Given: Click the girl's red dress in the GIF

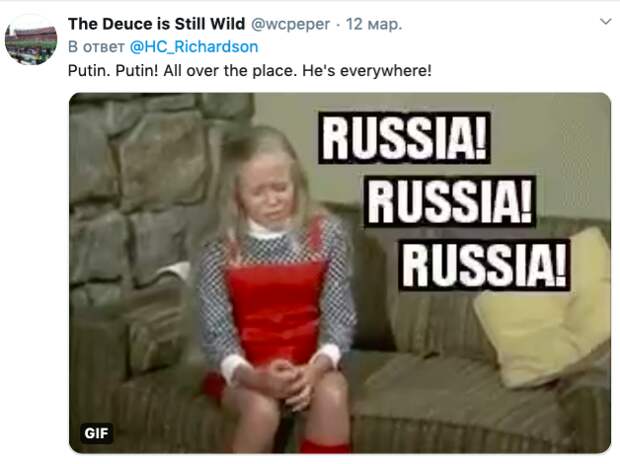Looking at the screenshot, I should (x=275, y=309).
